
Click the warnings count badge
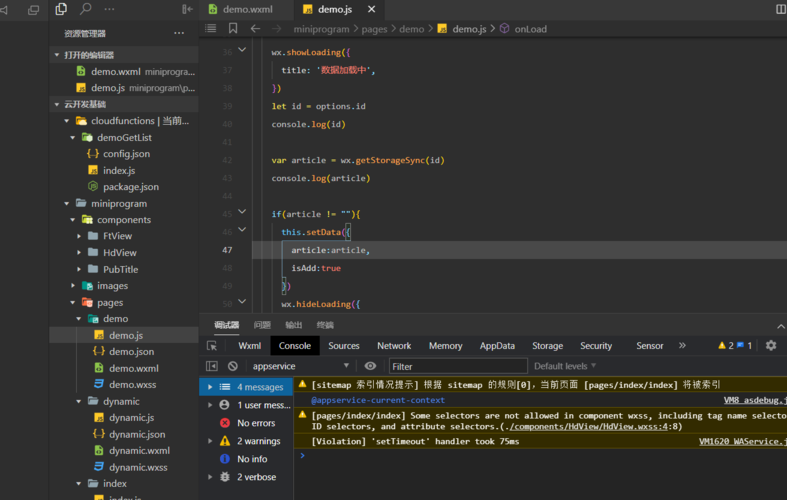pos(726,345)
